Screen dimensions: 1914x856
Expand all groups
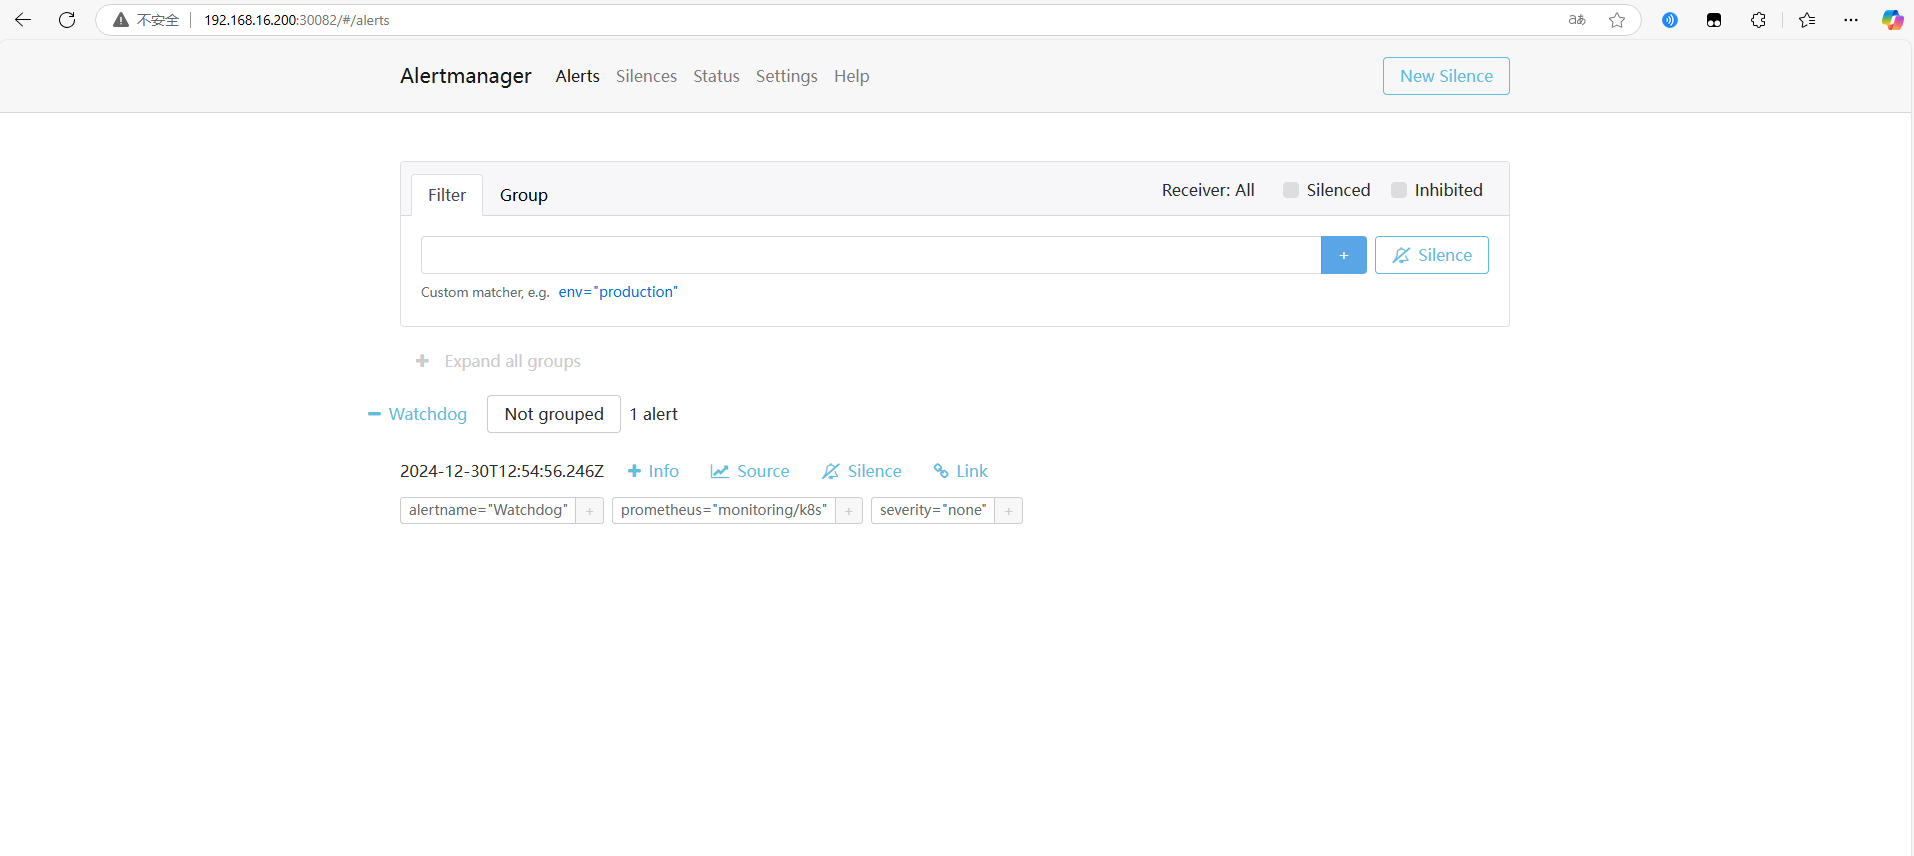[x=498, y=361]
